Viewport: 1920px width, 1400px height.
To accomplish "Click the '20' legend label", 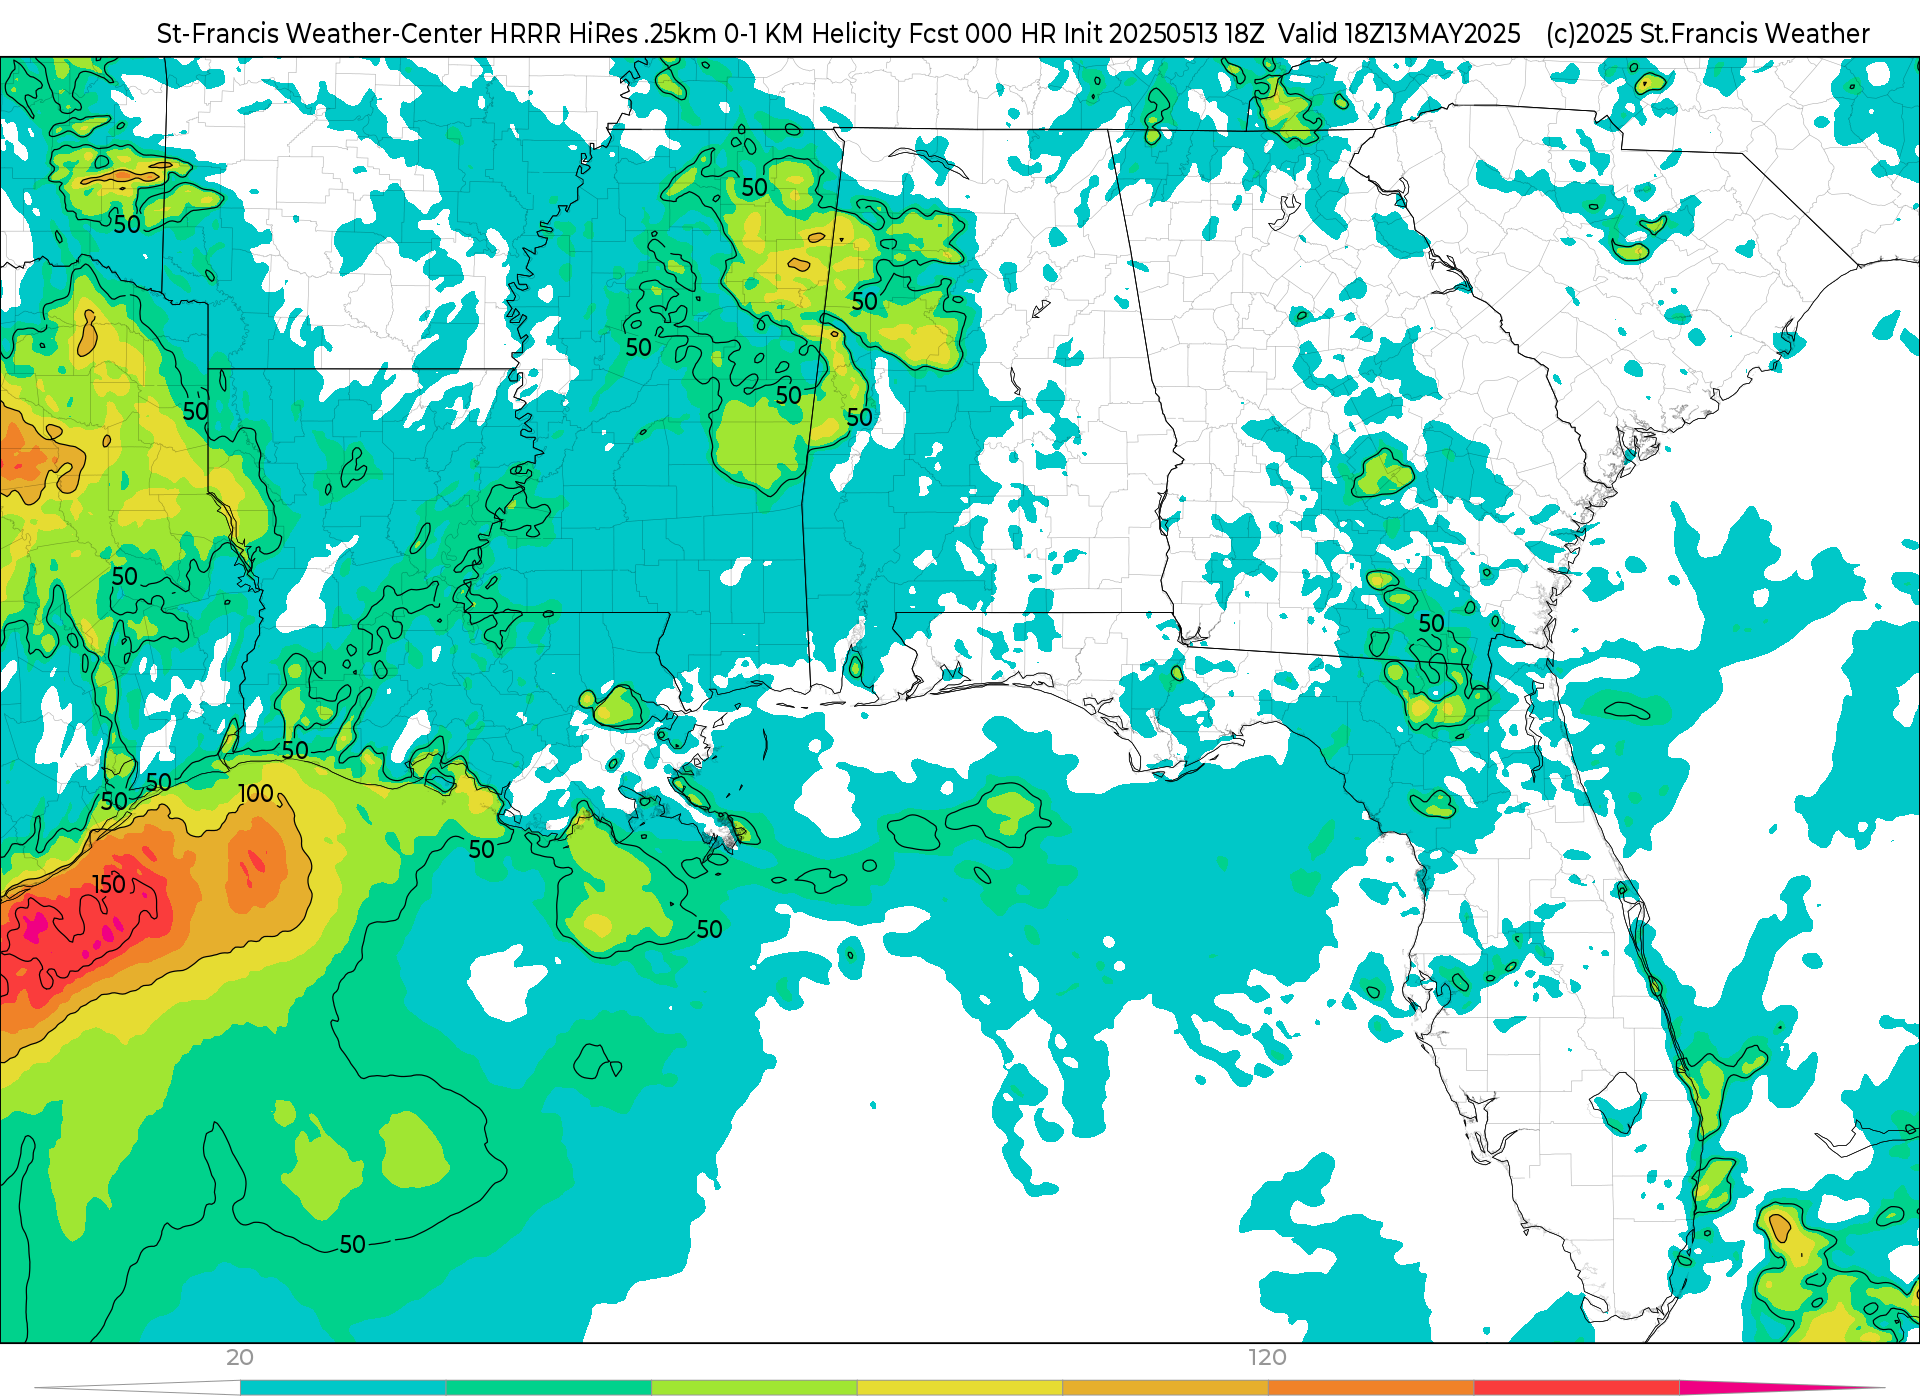I will [240, 1358].
